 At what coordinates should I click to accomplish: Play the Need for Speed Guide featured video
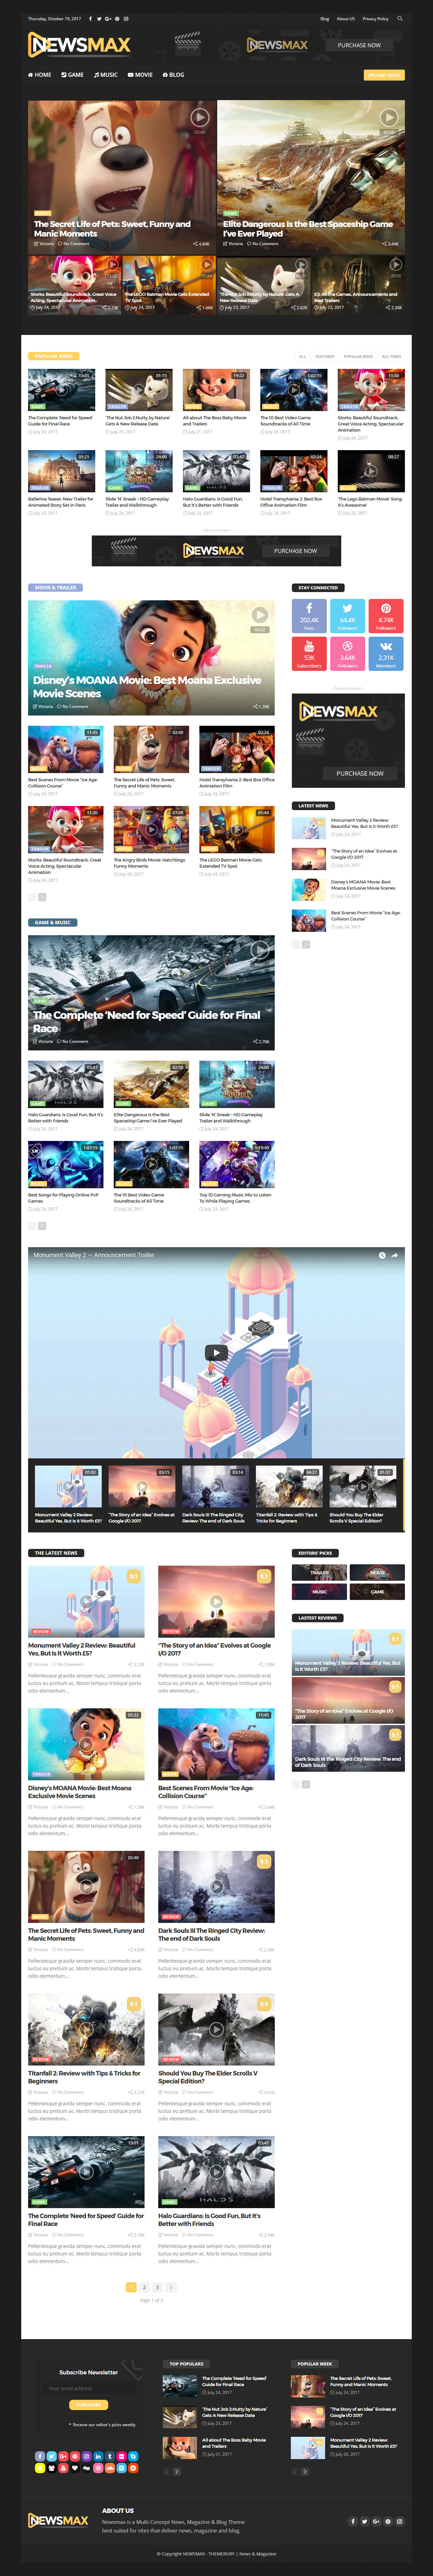(260, 950)
